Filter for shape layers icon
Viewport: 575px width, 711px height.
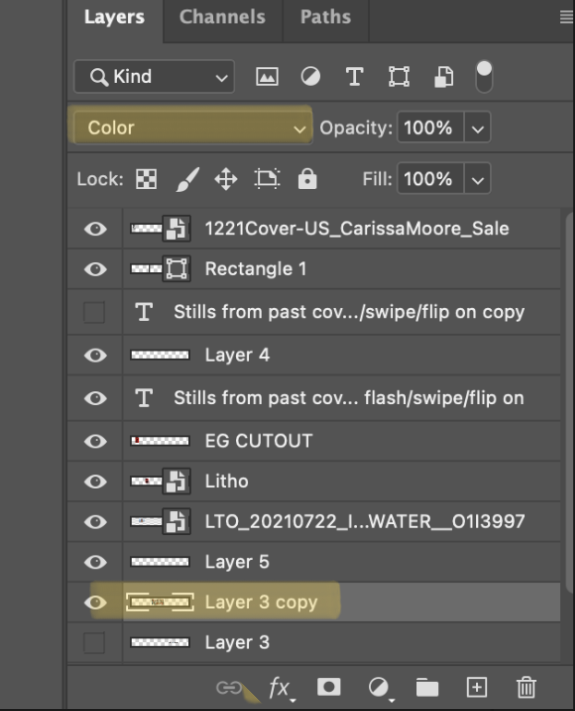[399, 77]
